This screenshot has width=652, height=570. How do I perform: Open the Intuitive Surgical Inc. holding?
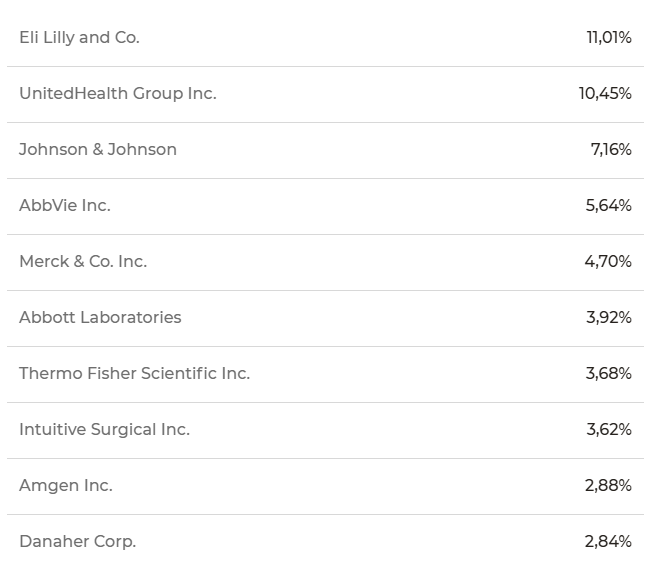[x=104, y=429]
